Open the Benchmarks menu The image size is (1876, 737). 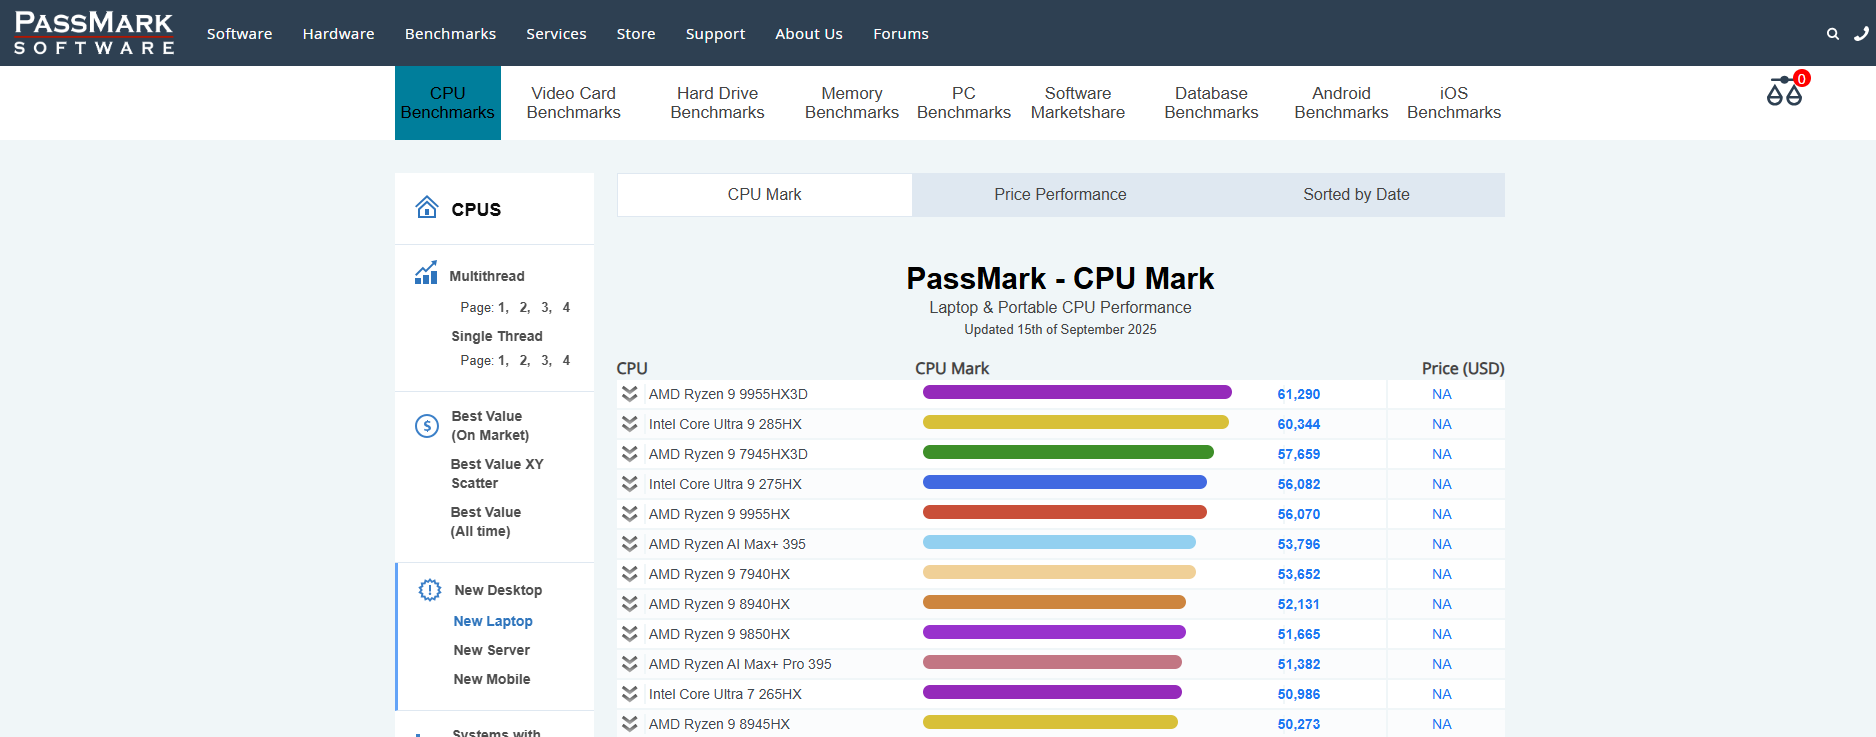[450, 34]
